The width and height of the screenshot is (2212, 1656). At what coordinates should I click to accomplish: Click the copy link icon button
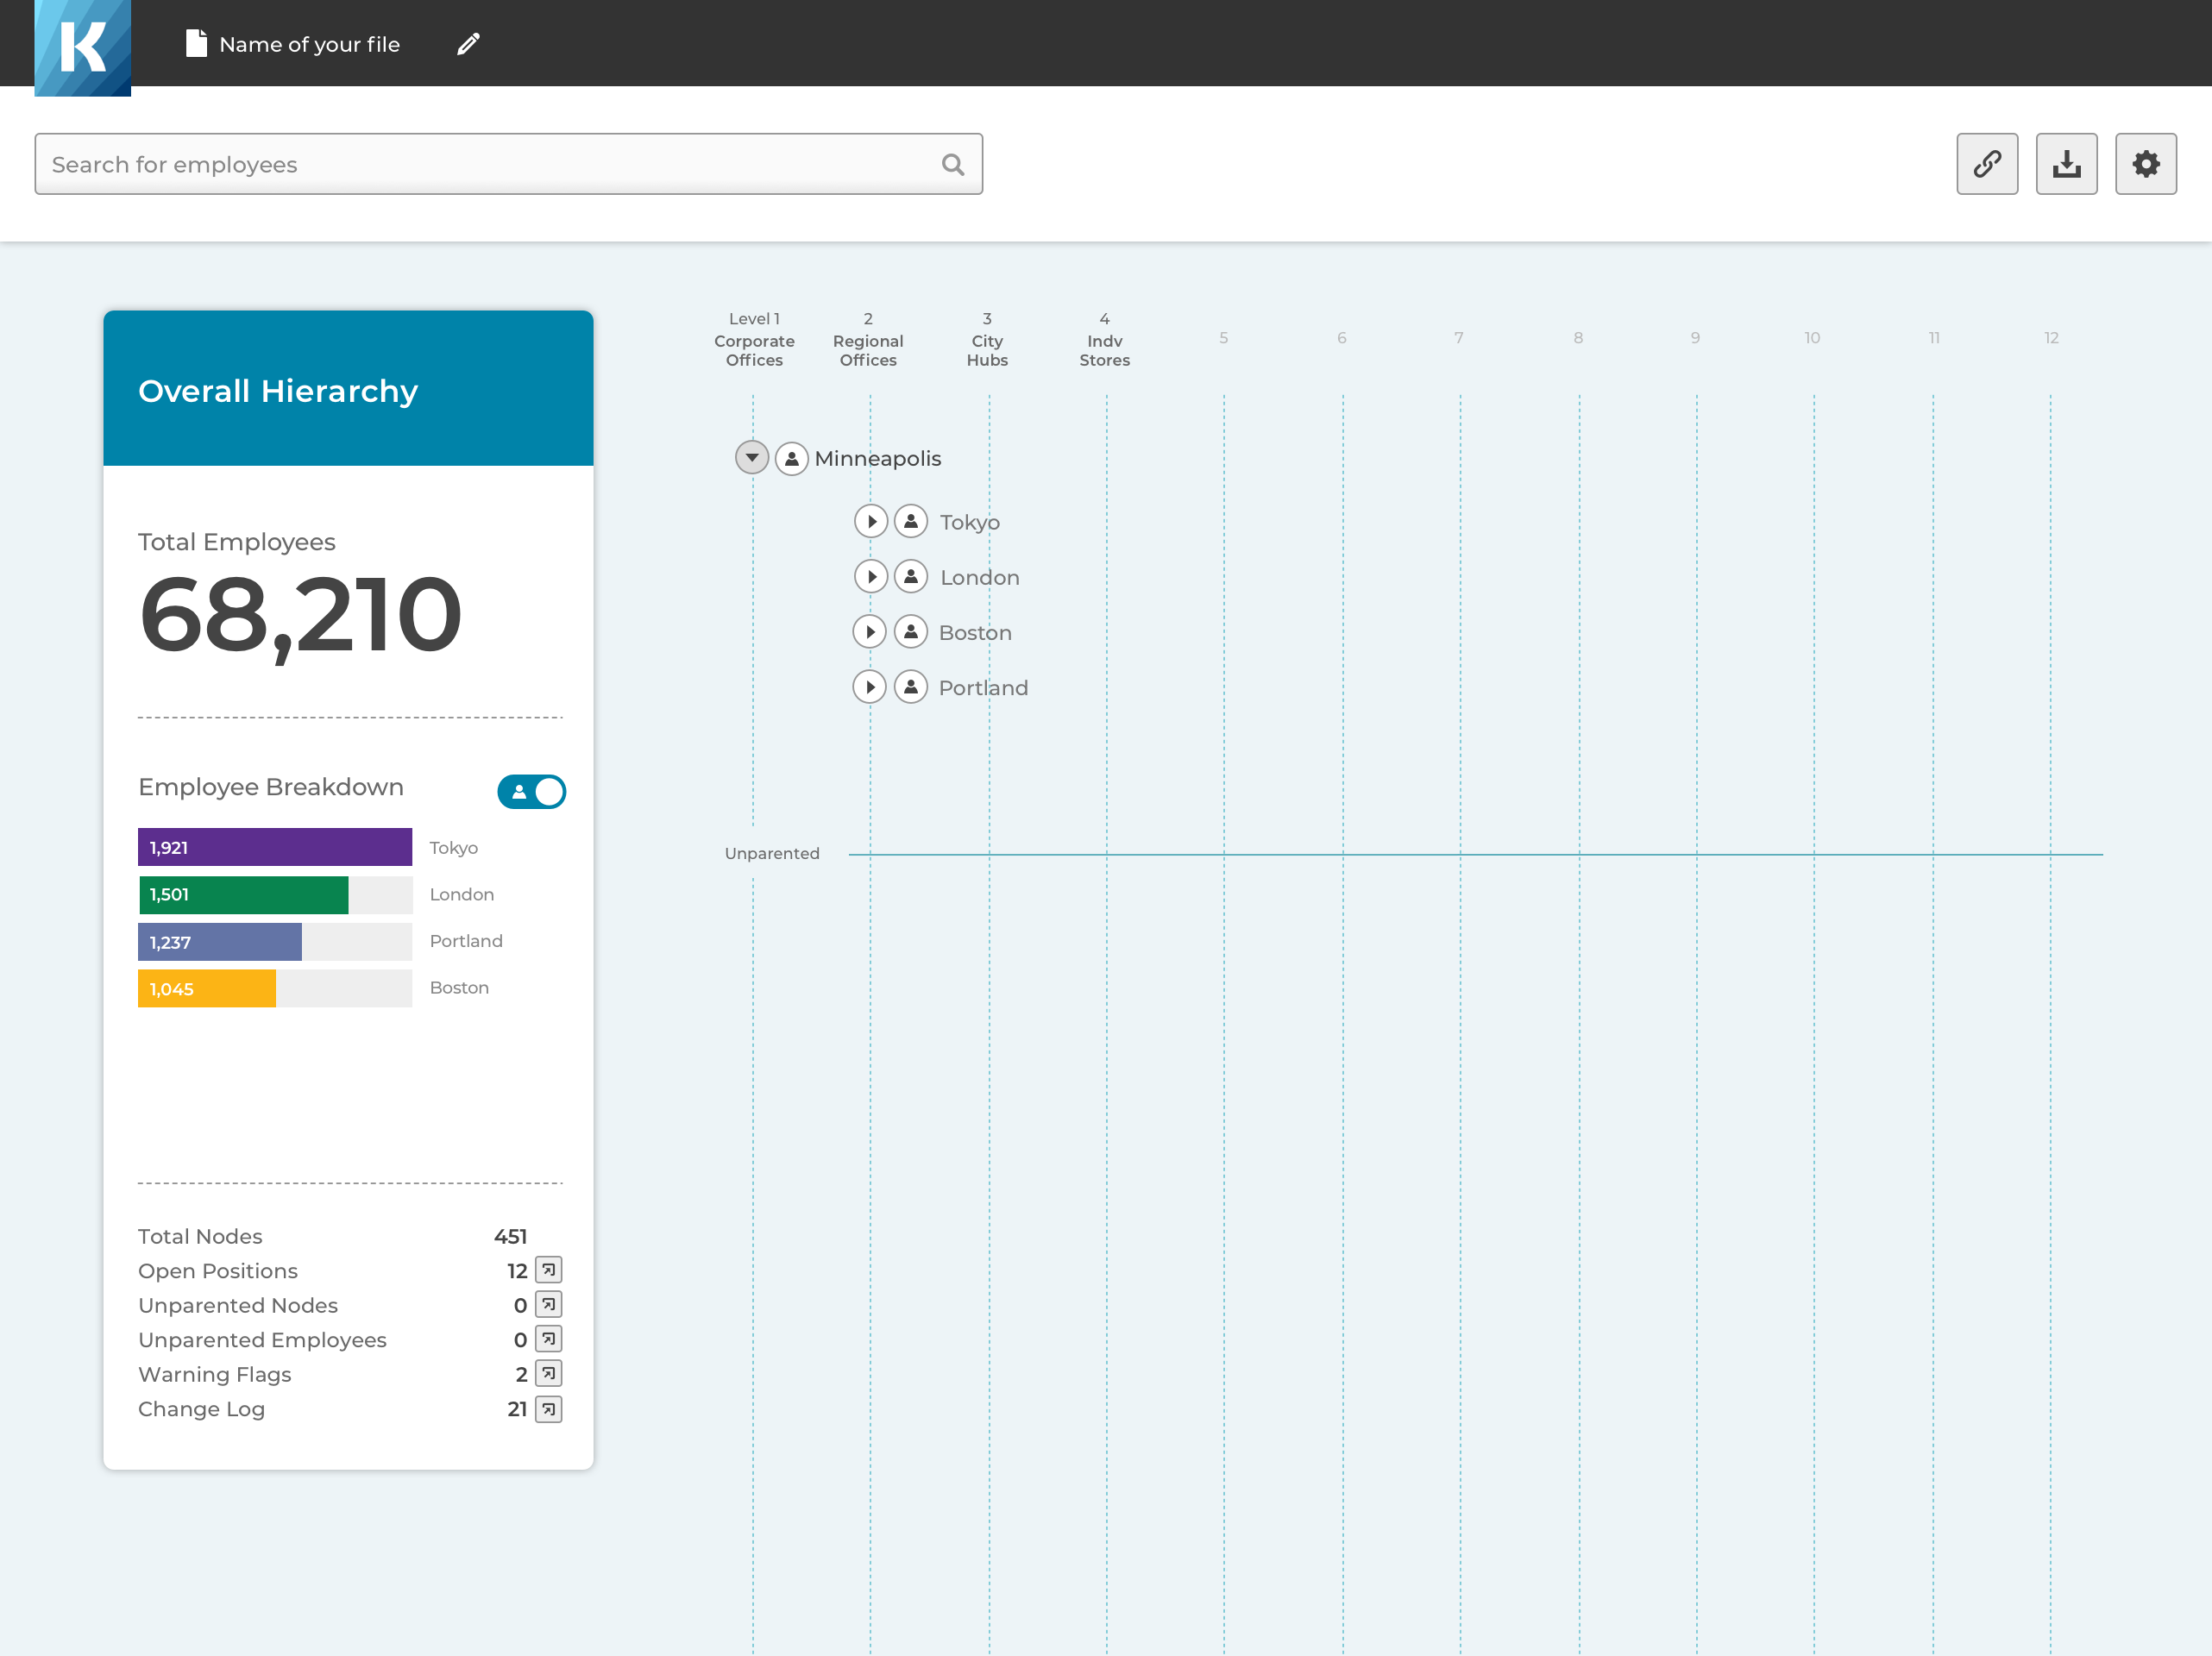pos(1986,164)
